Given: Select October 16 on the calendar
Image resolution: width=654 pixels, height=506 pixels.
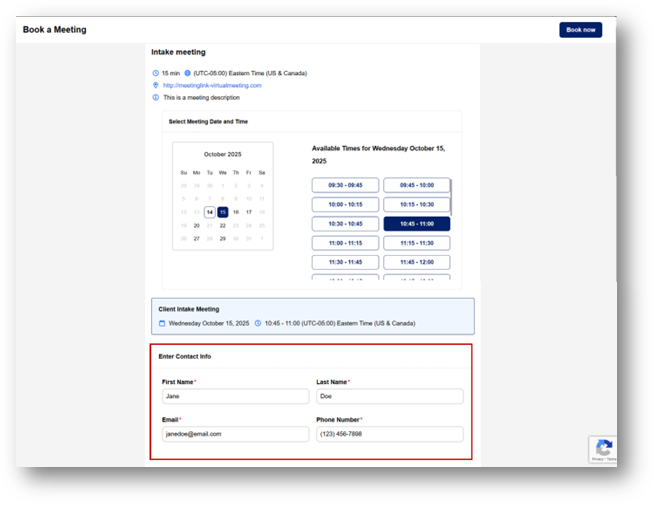Looking at the screenshot, I should coord(236,212).
